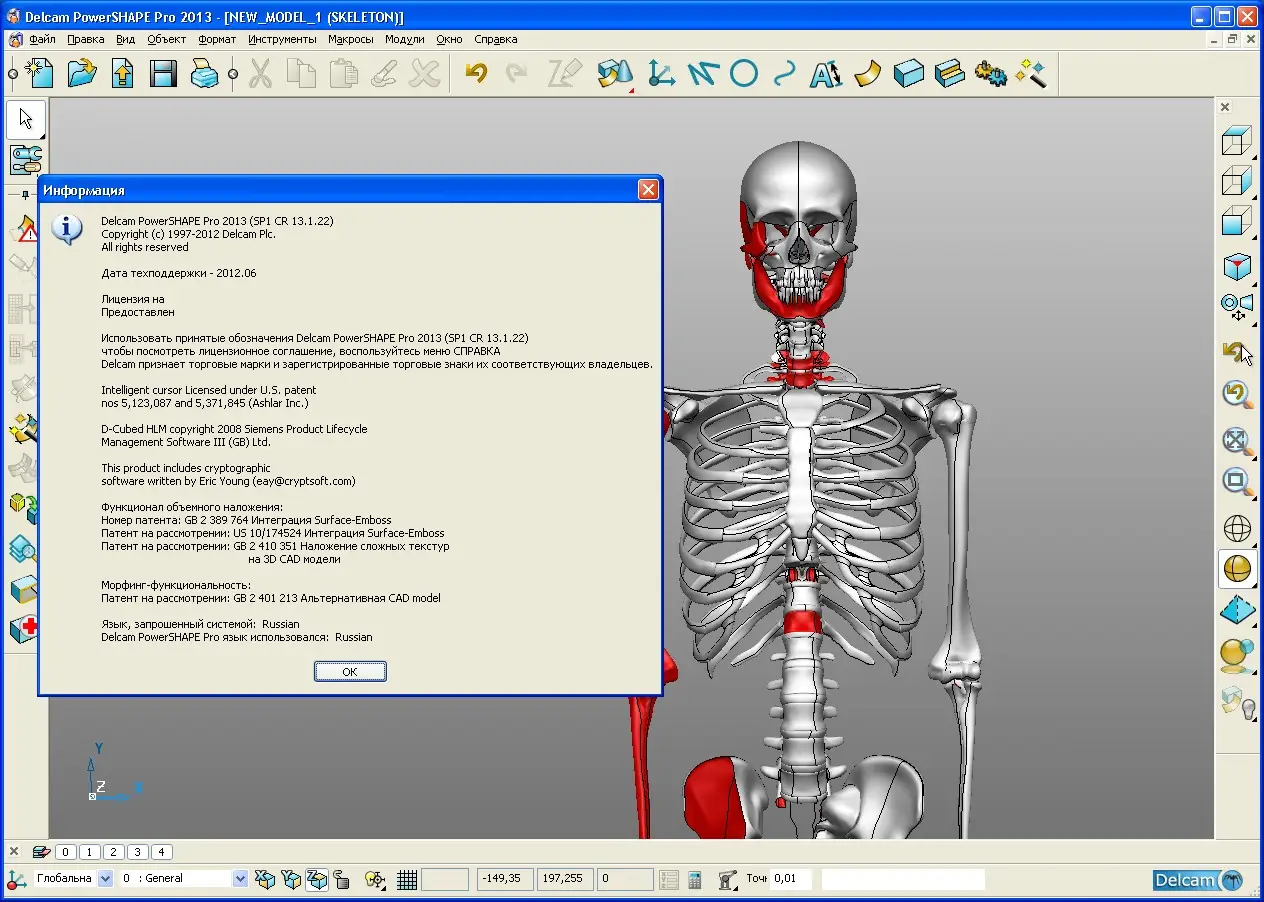Toggle visibility of level 1
The width and height of the screenshot is (1264, 902).
click(x=90, y=852)
